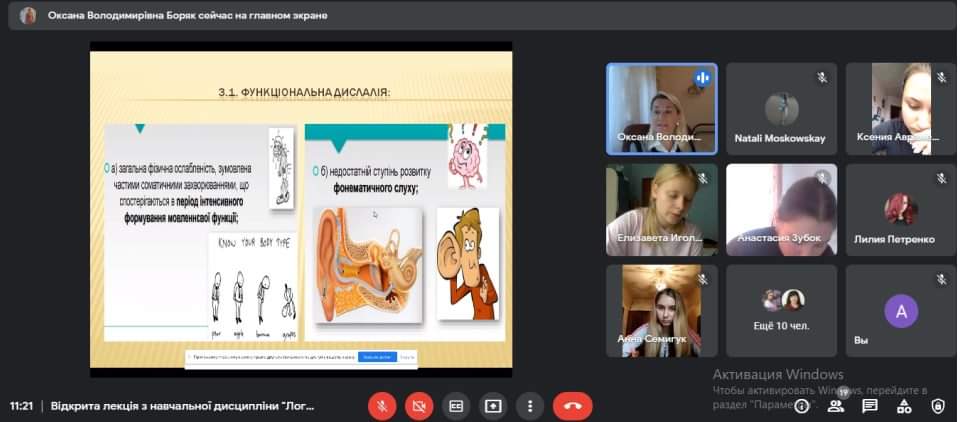The width and height of the screenshot is (960, 422).
Task: Expand the 'Ещё 10 чел.' participants tile
Action: pos(780,310)
